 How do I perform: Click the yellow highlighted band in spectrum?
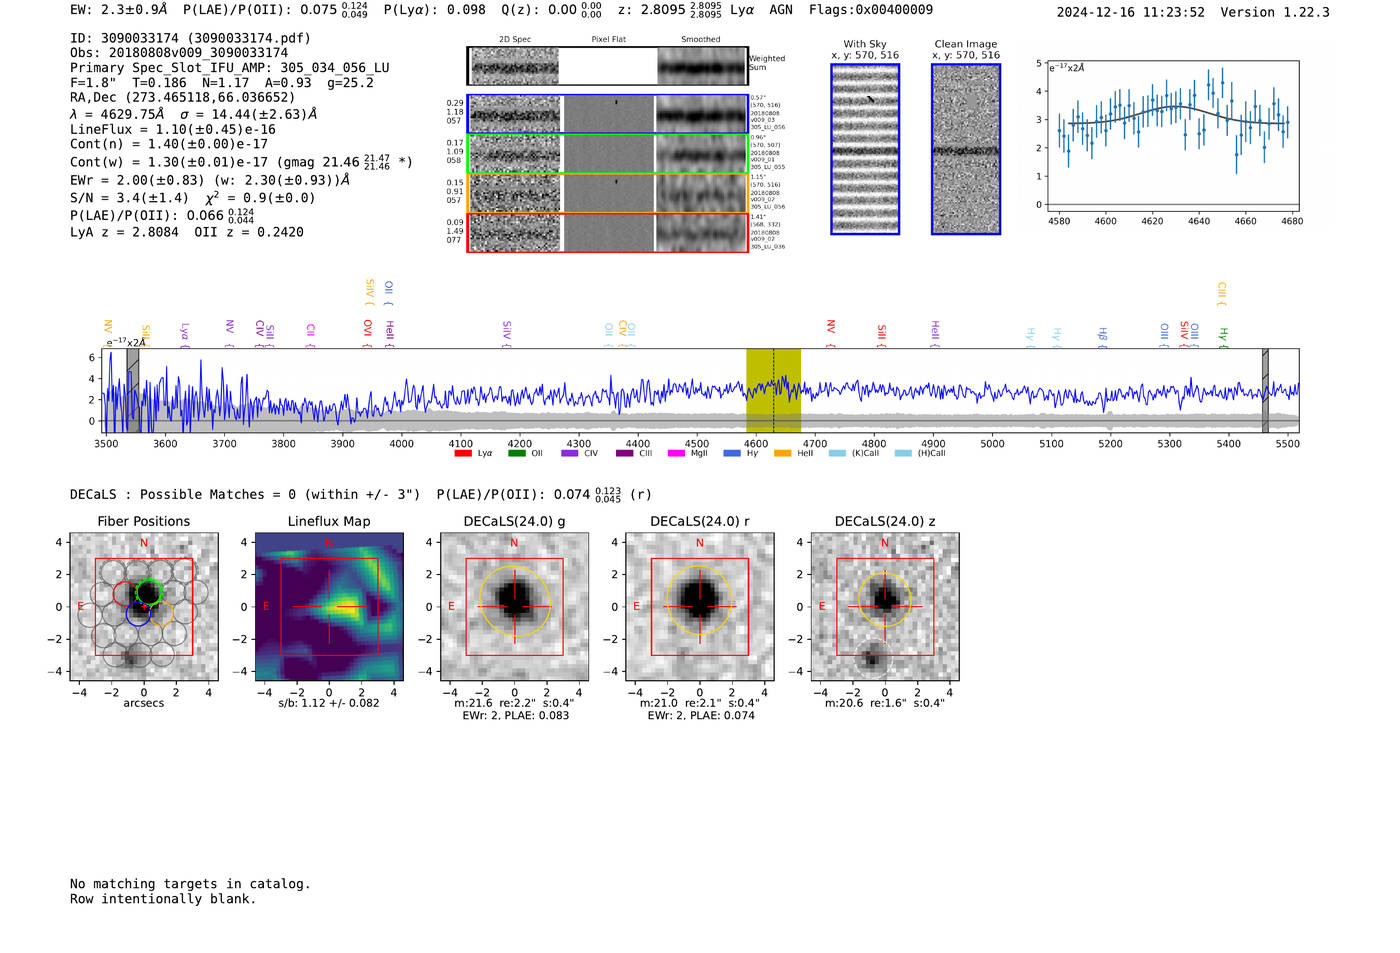[x=773, y=390]
